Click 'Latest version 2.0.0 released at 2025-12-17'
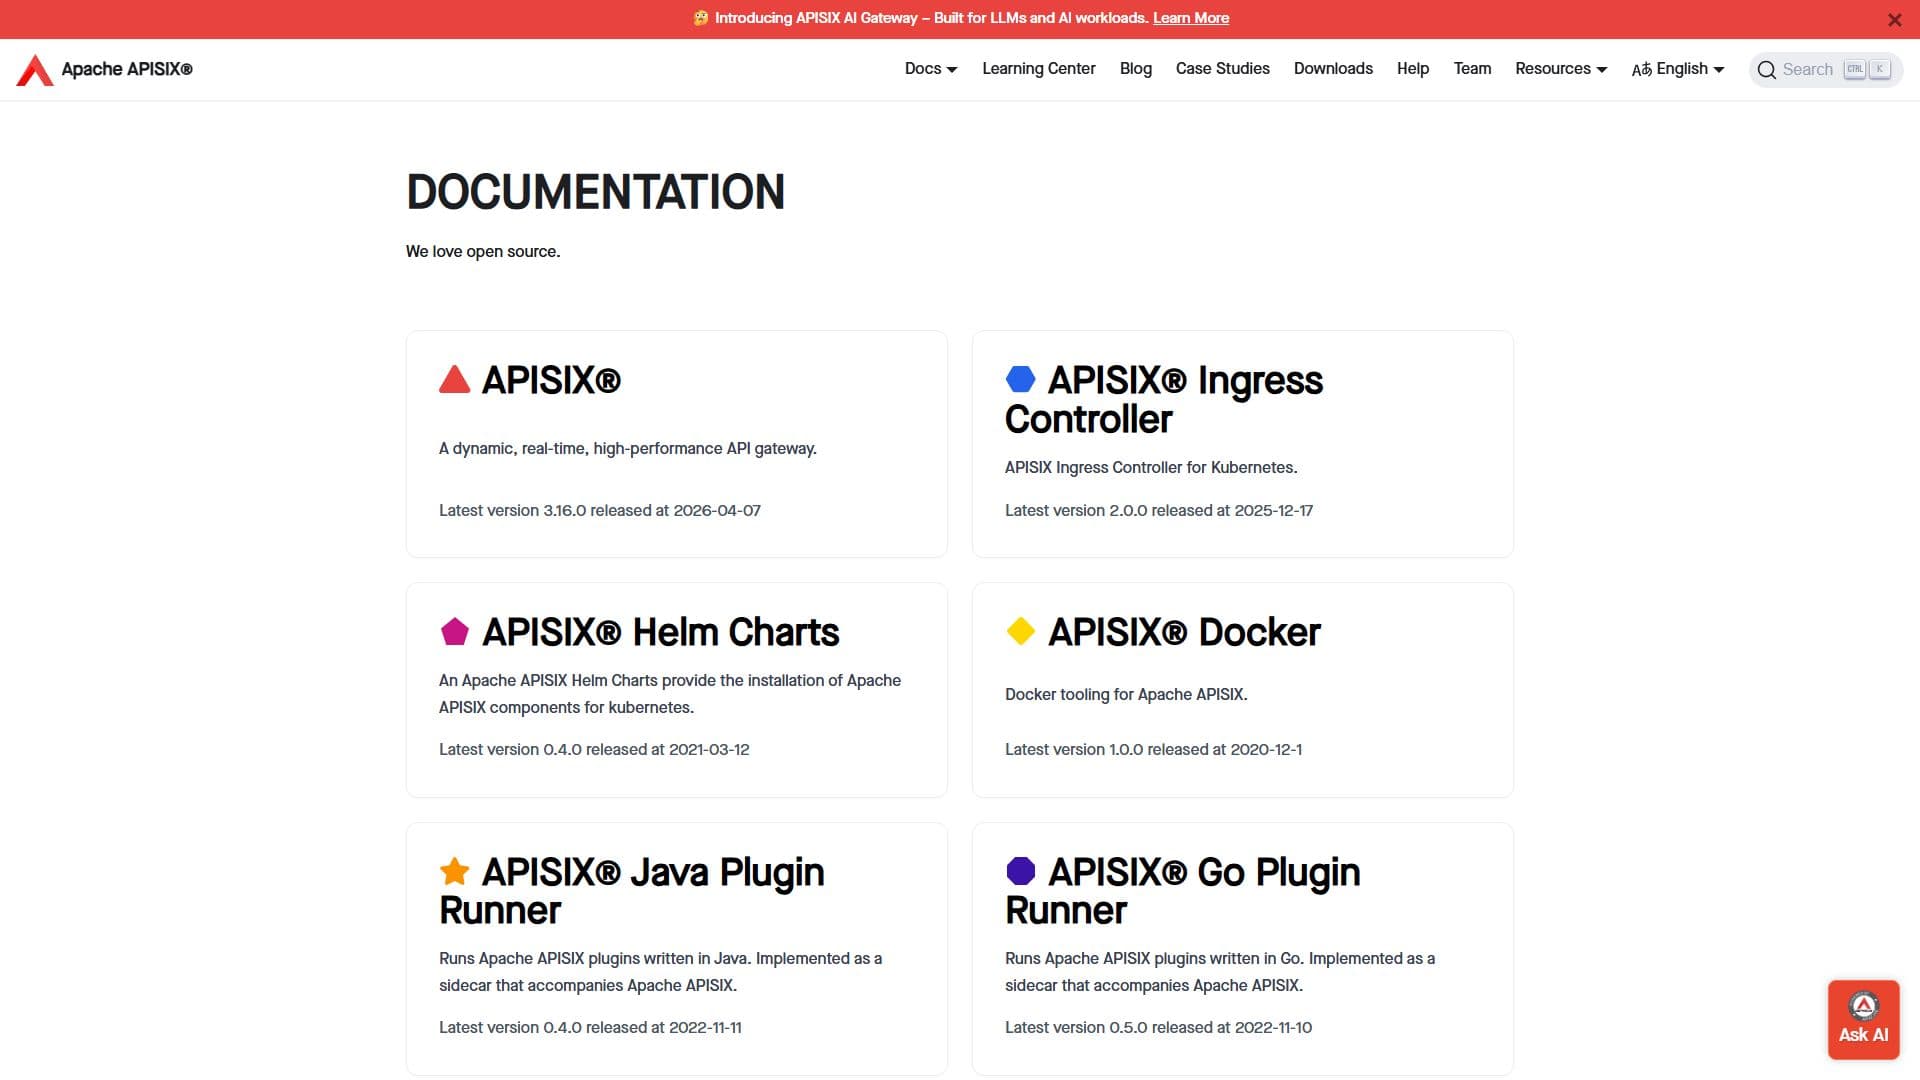Image resolution: width=1920 pixels, height=1080 pixels. pyautogui.click(x=1159, y=510)
